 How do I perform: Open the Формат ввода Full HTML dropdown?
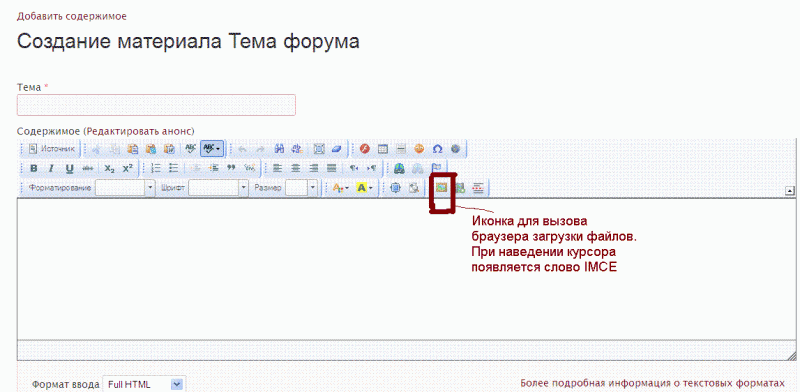click(x=143, y=384)
